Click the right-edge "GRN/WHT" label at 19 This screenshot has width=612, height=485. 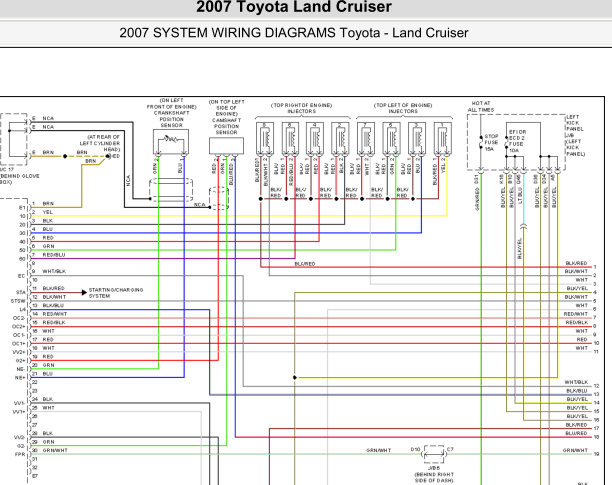click(x=575, y=450)
